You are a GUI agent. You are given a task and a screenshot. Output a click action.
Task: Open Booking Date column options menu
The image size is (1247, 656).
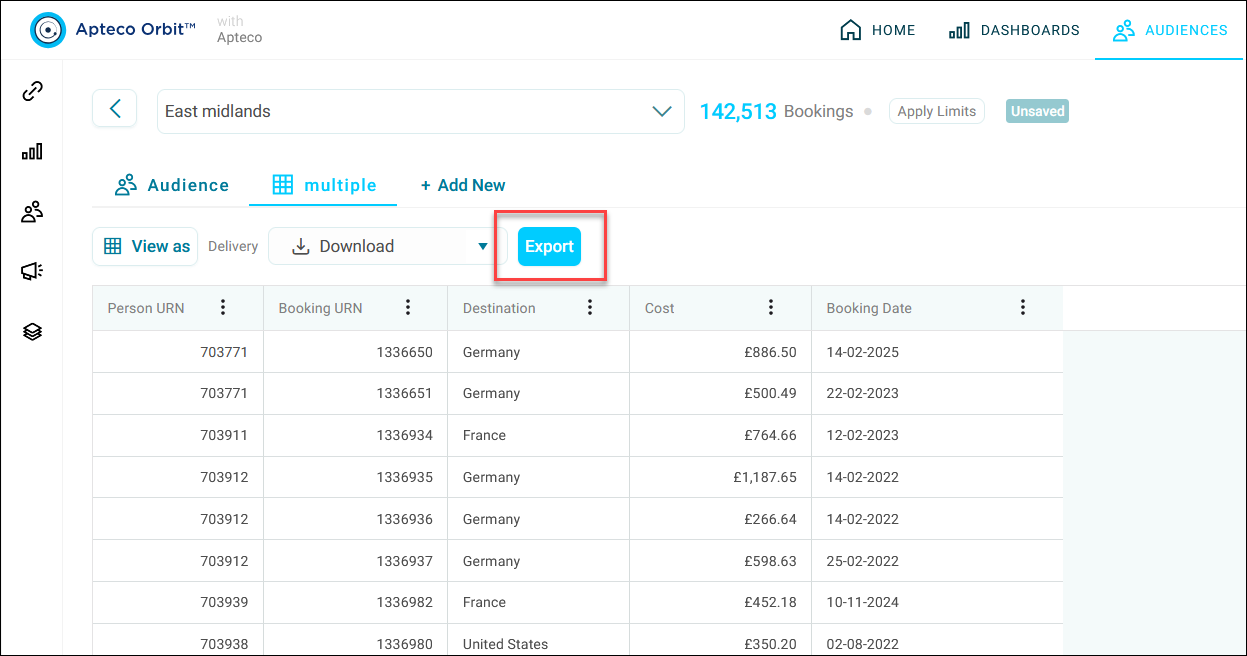(x=1022, y=308)
